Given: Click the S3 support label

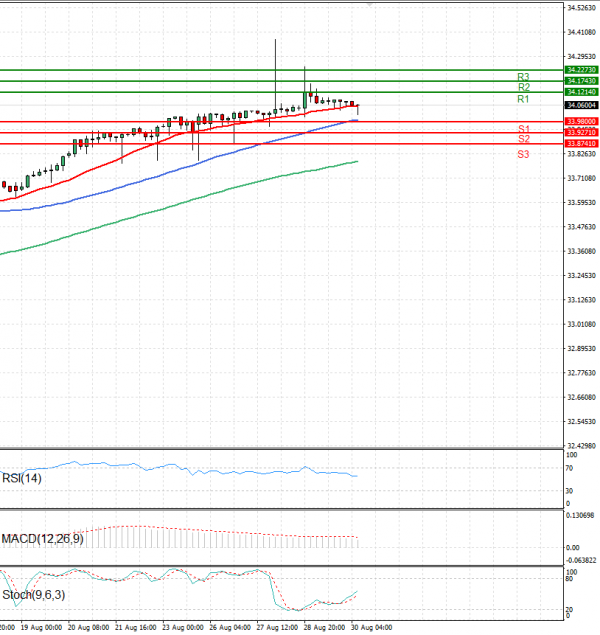Looking at the screenshot, I should [x=523, y=154].
